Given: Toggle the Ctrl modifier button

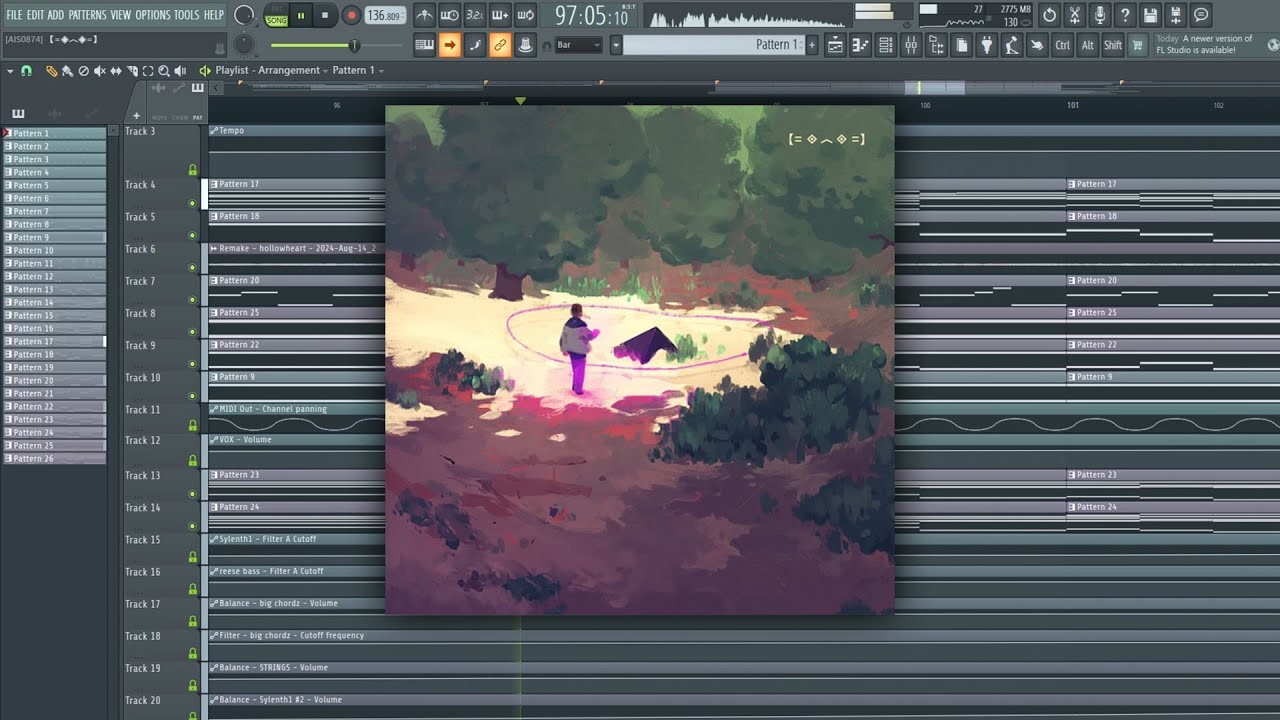Looking at the screenshot, I should tap(1062, 45).
